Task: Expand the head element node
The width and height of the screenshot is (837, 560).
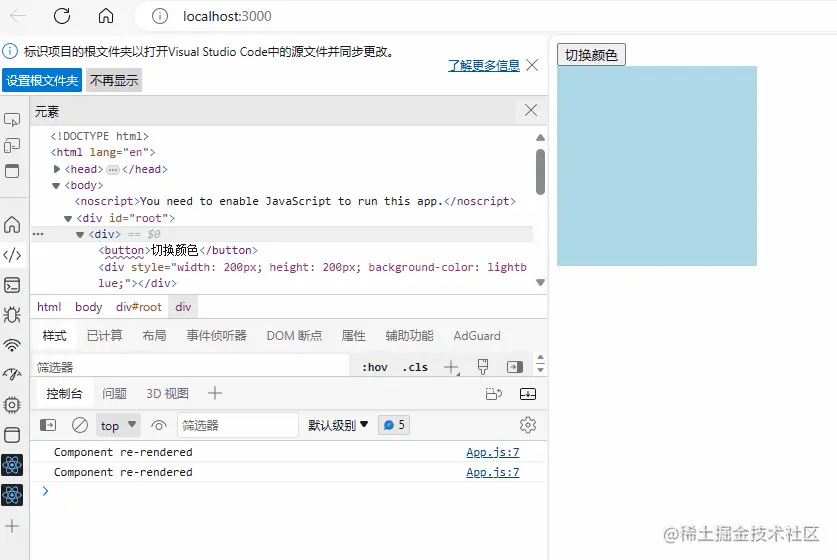Action: (x=57, y=169)
